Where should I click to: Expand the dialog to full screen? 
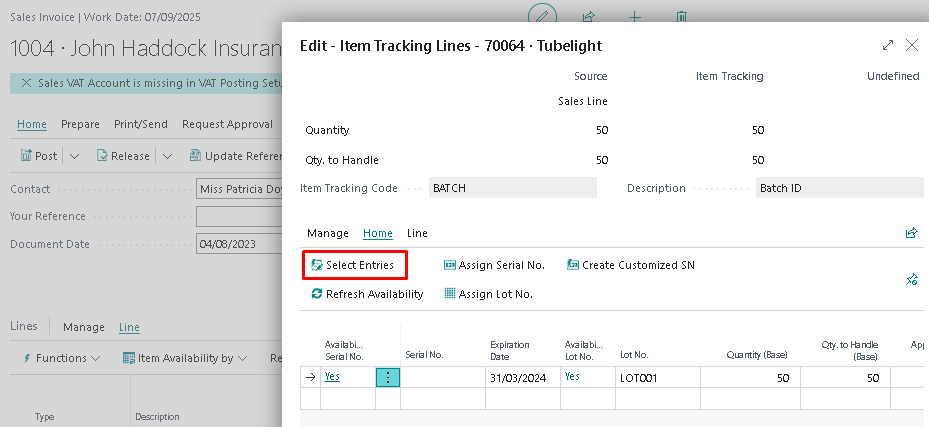[888, 46]
